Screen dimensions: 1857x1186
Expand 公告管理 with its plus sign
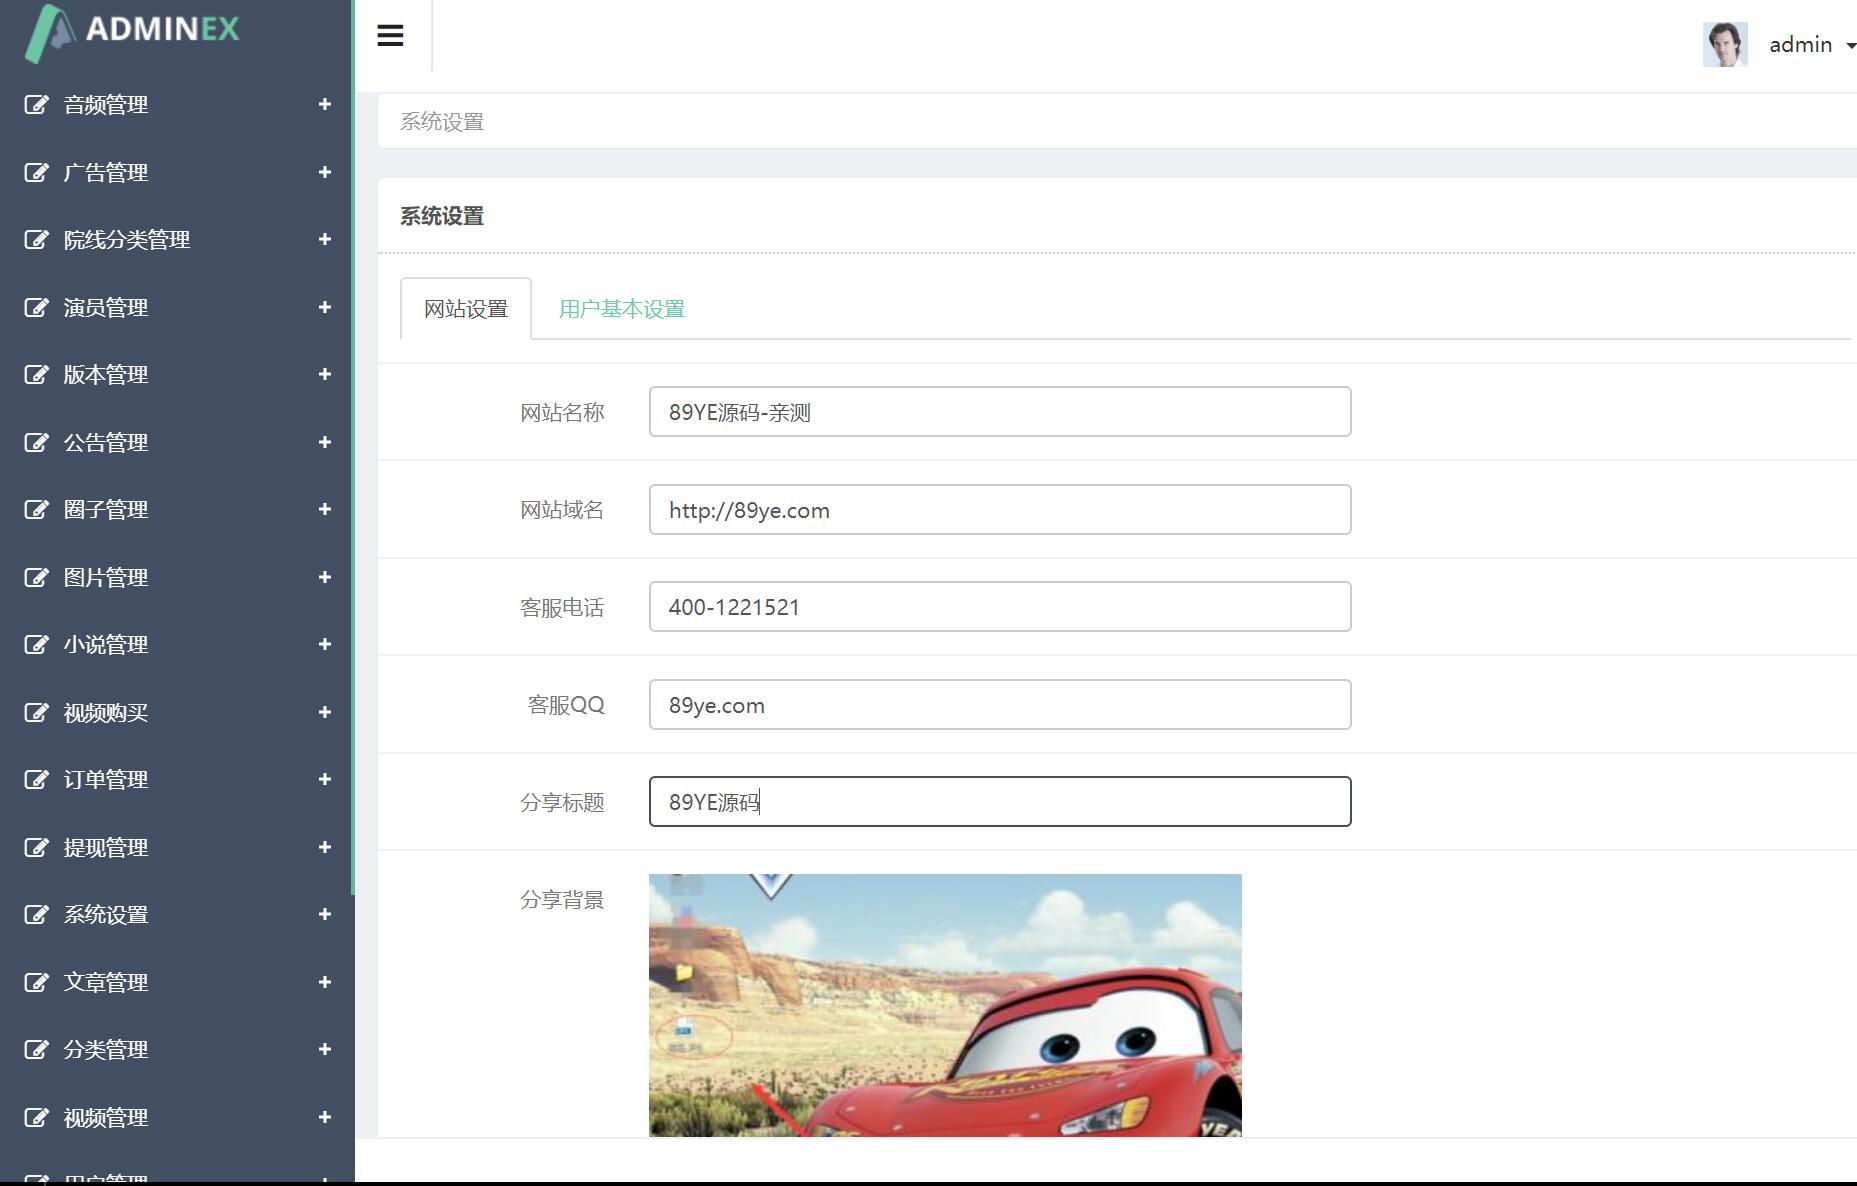[324, 442]
